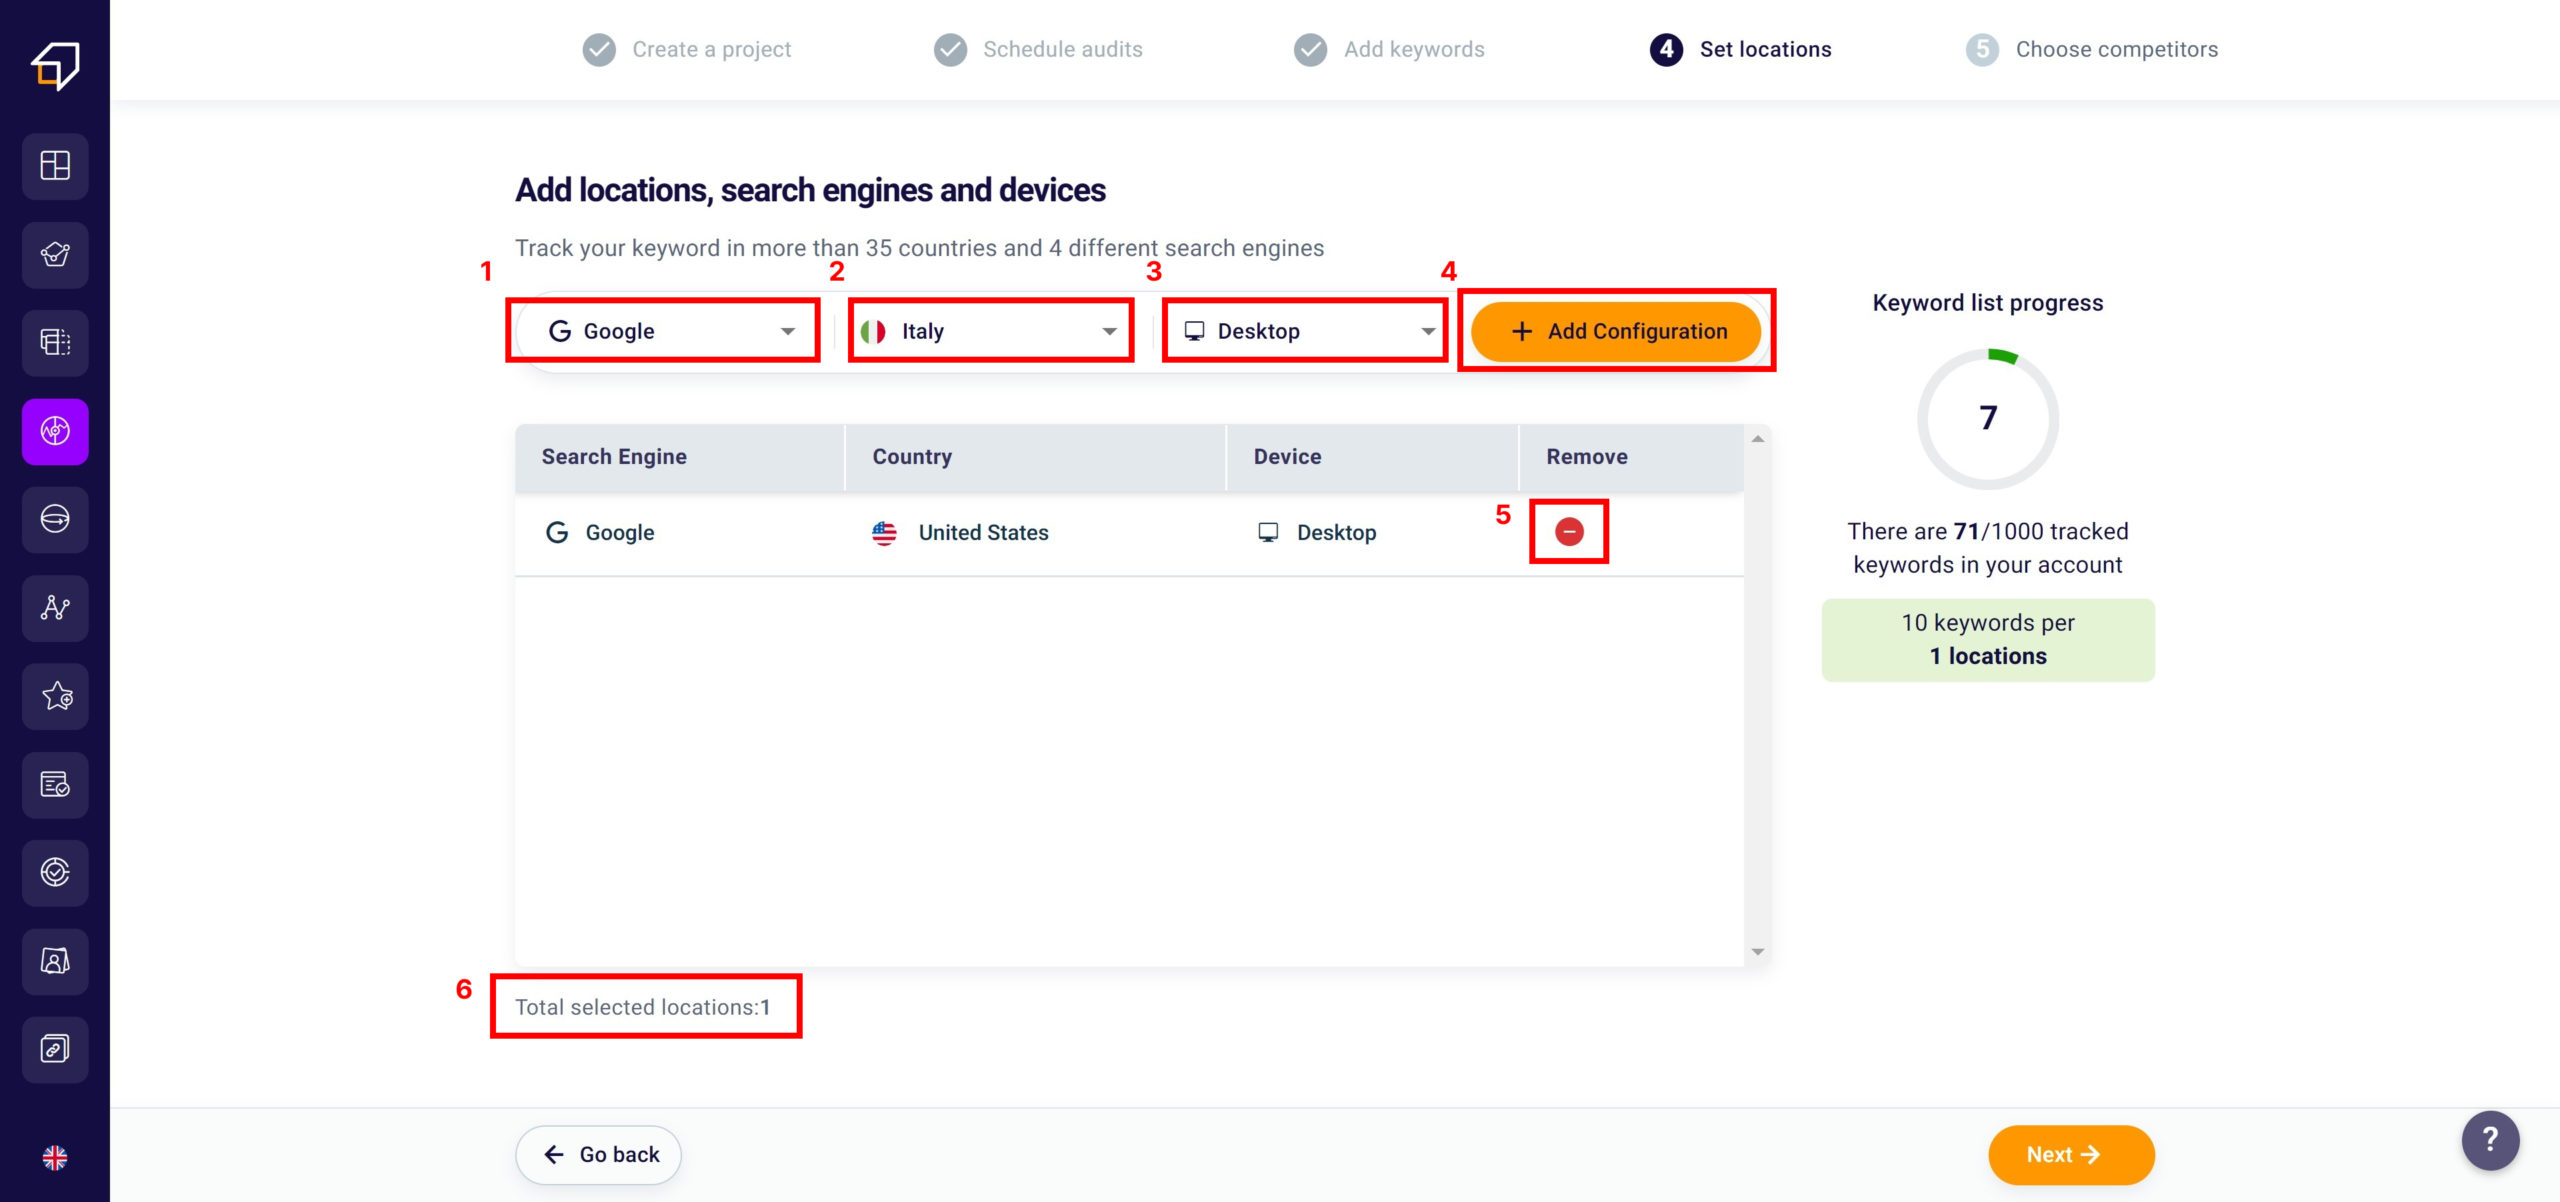The image size is (2560, 1202).
Task: Open the help question mark bubble
Action: click(2490, 1140)
